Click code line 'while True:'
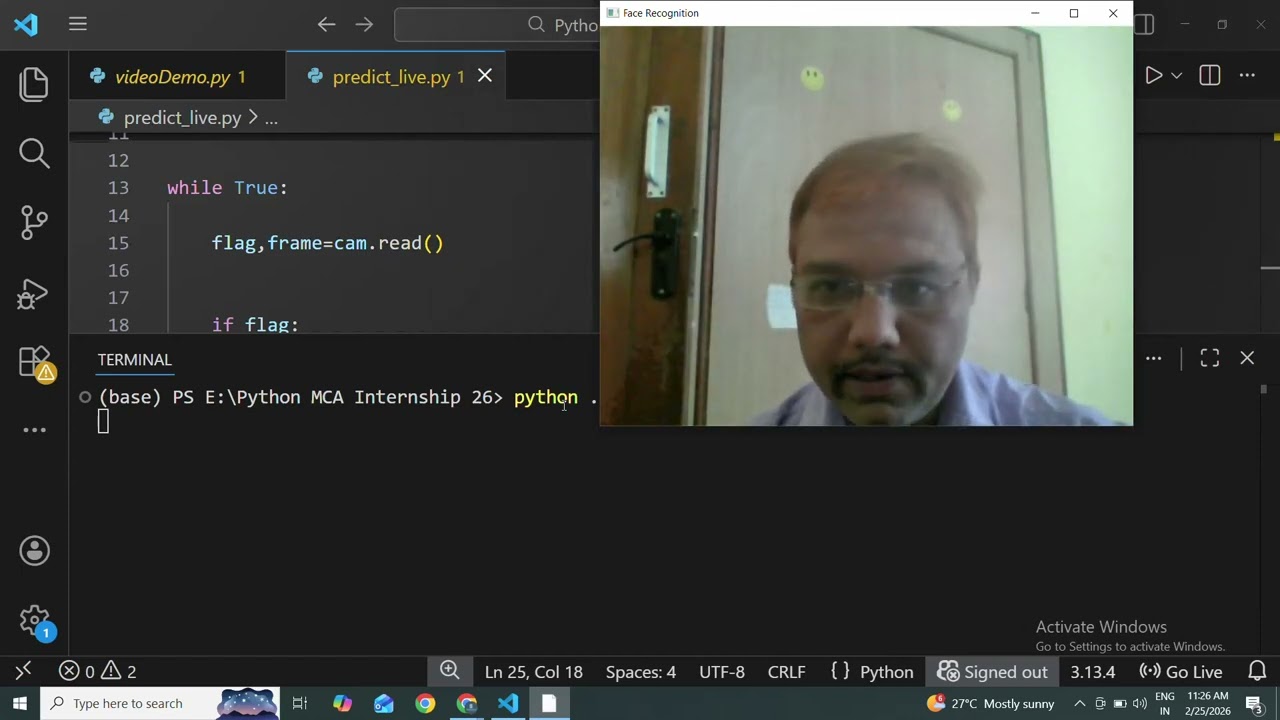1280x720 pixels. tap(227, 188)
